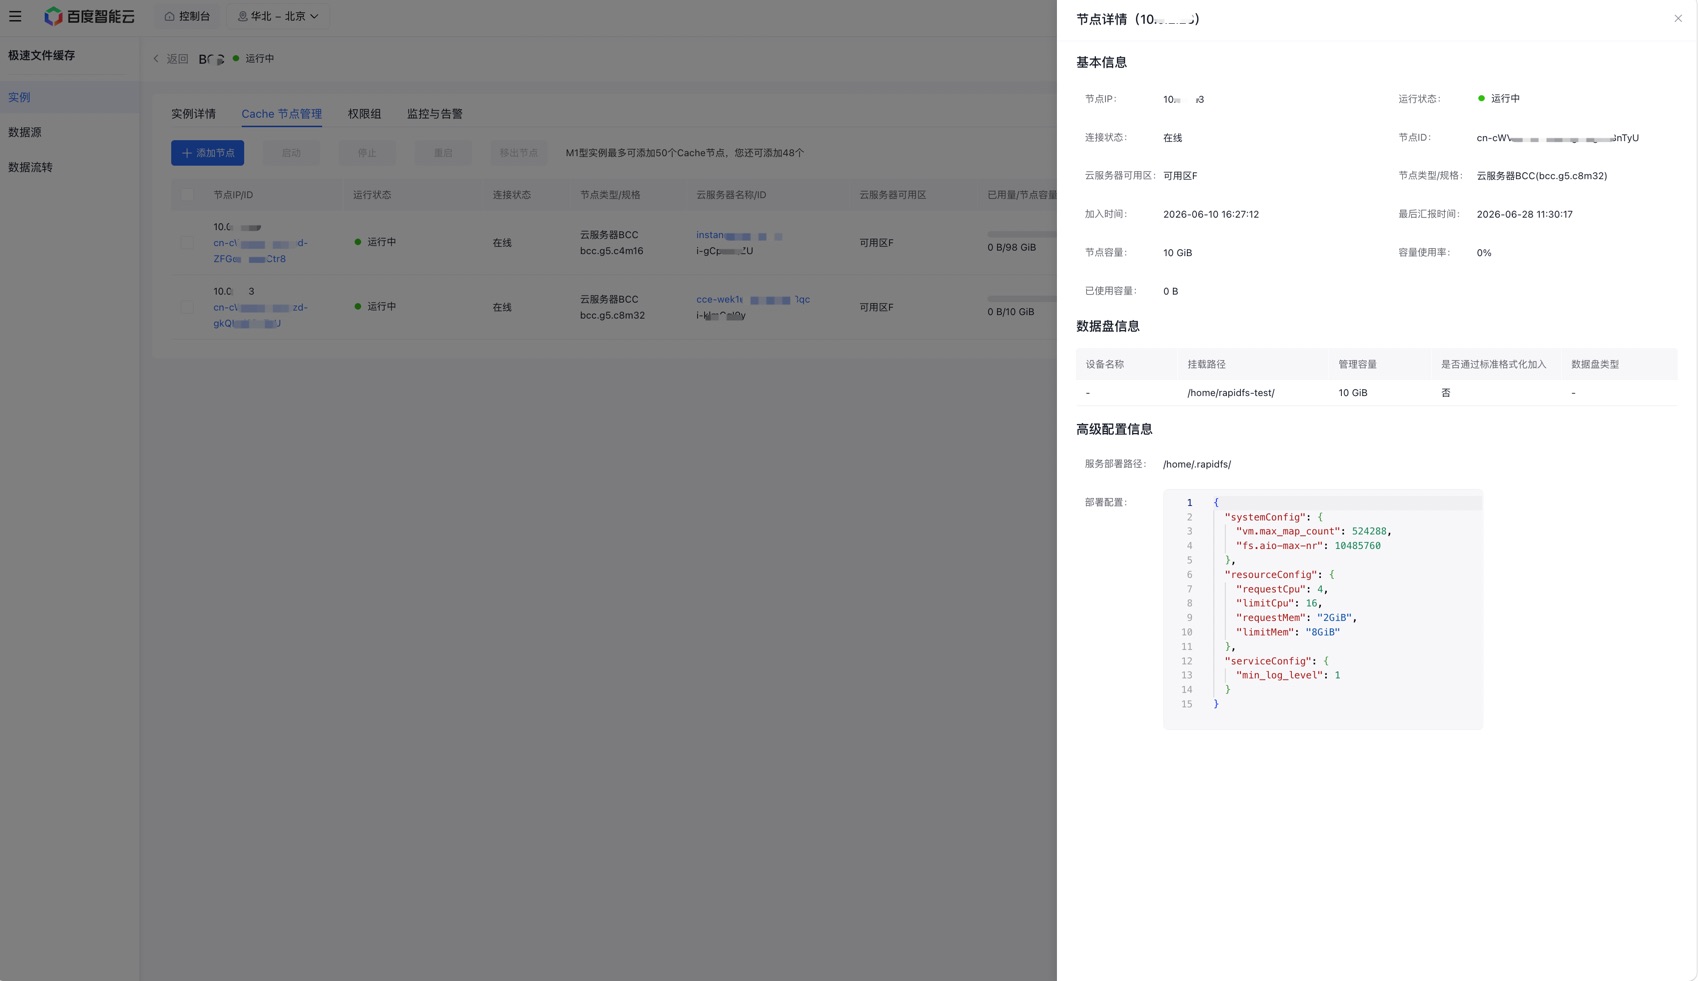
Task: Go to the 控制台 console home
Action: point(187,16)
